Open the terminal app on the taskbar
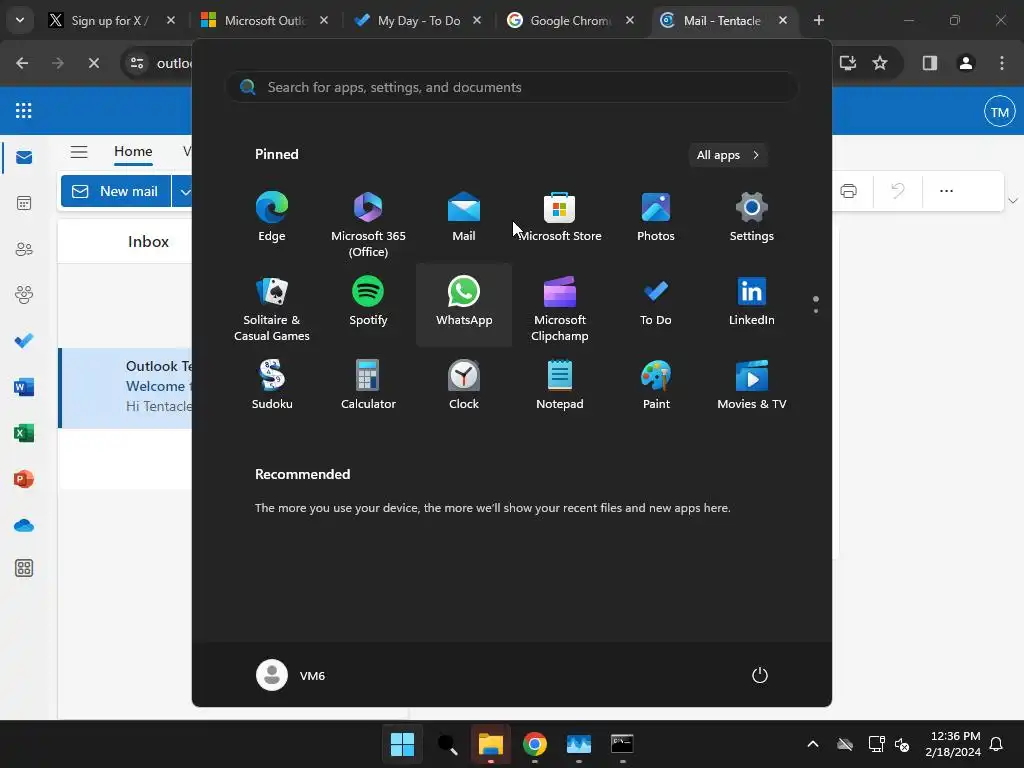Viewport: 1024px width, 768px height. tap(622, 744)
